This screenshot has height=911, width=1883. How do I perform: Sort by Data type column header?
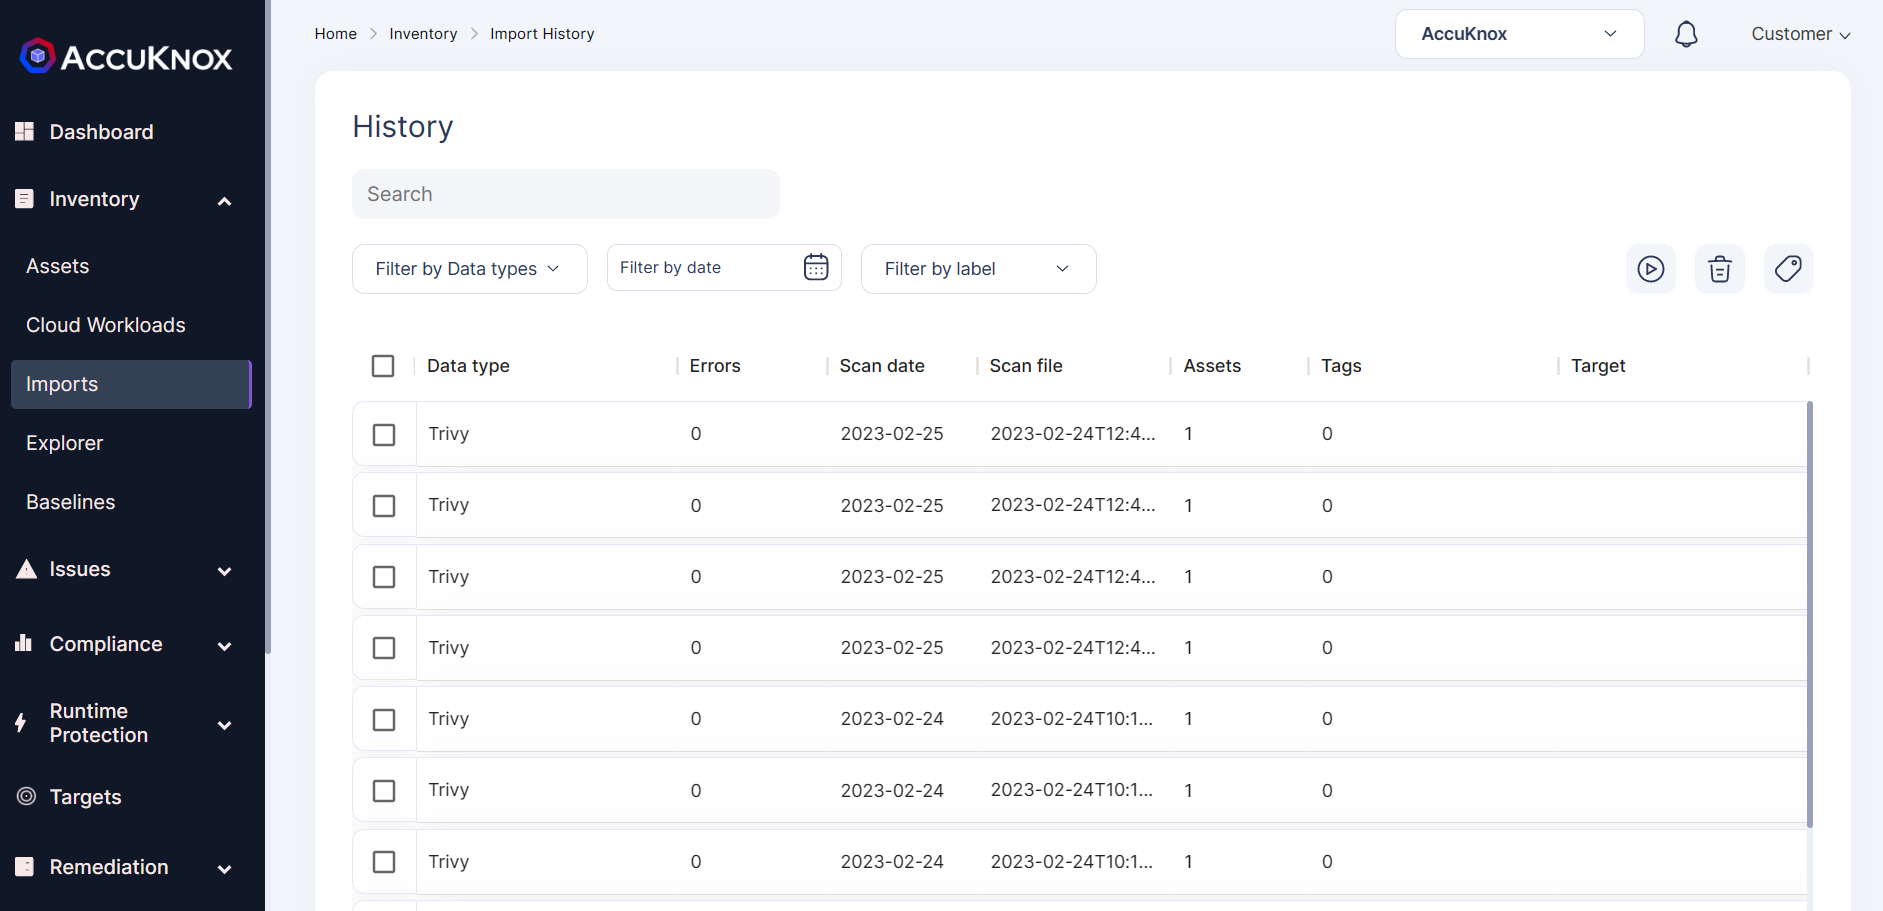tap(468, 366)
